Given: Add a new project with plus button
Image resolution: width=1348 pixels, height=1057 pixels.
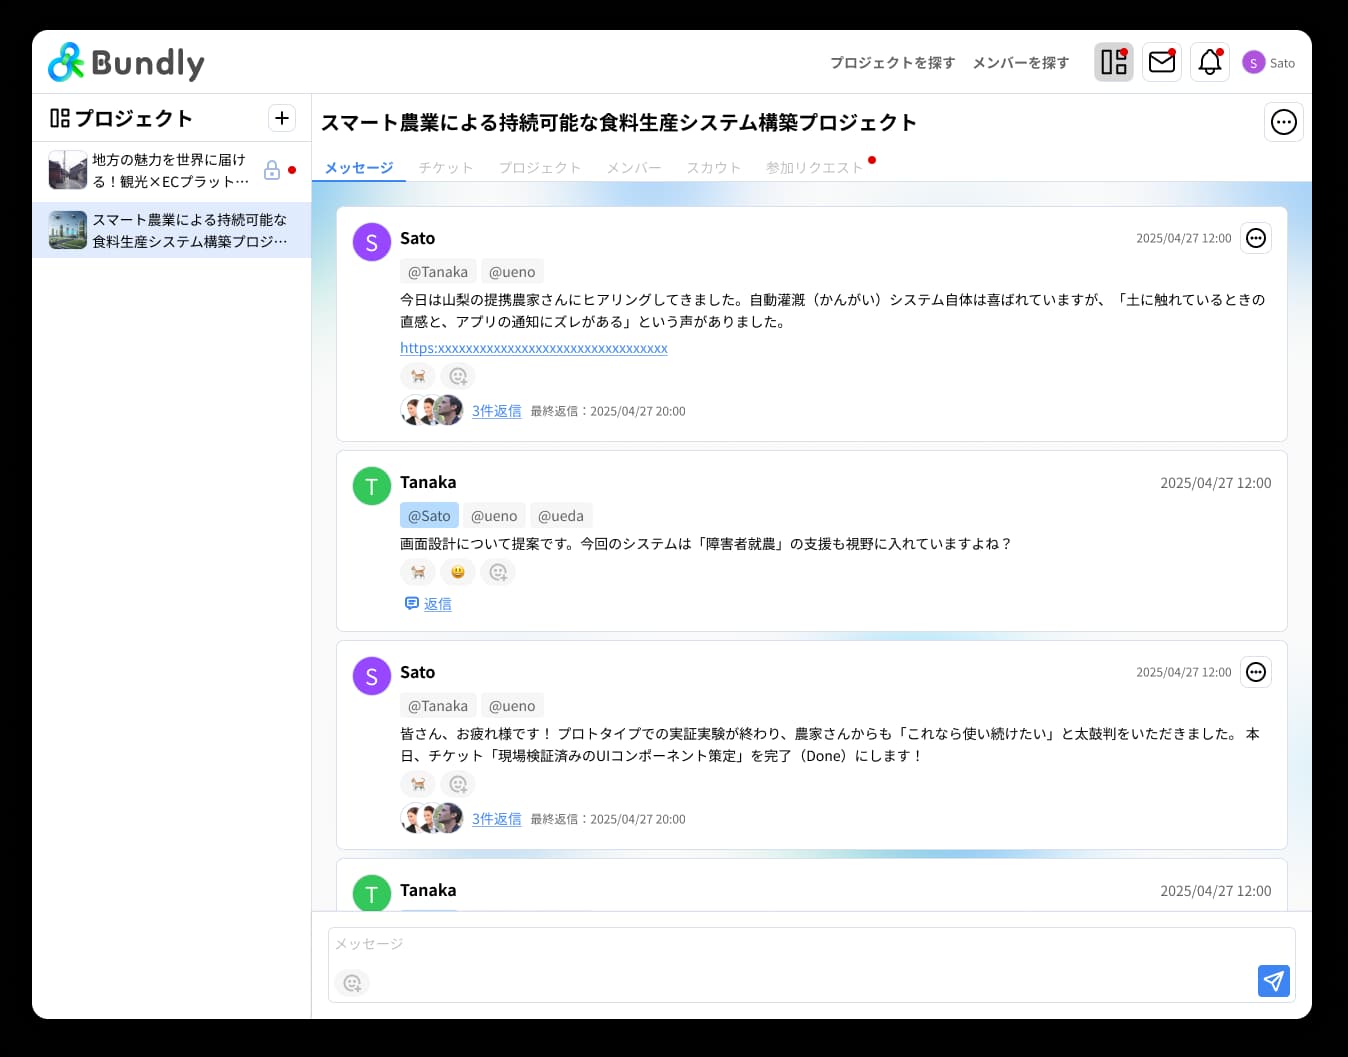Looking at the screenshot, I should pyautogui.click(x=282, y=118).
